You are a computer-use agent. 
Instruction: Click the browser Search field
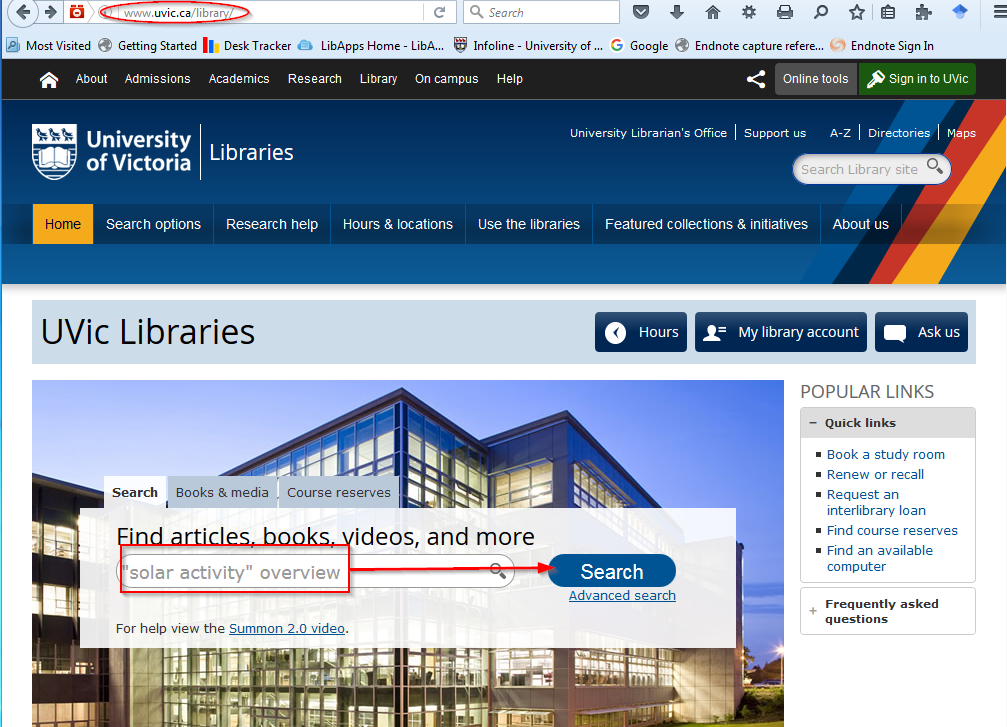coord(541,12)
